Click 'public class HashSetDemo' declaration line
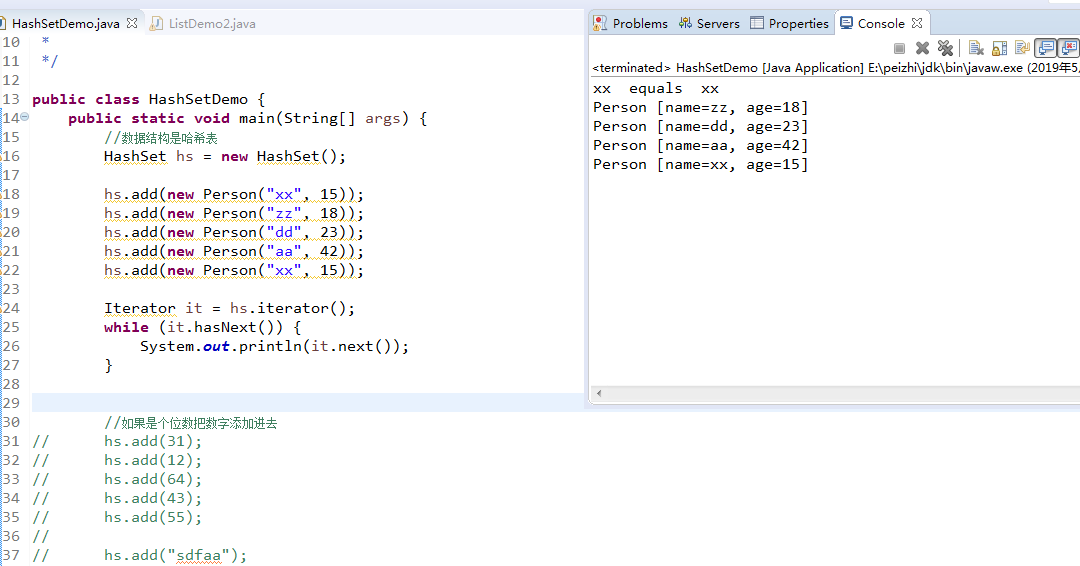 point(148,99)
